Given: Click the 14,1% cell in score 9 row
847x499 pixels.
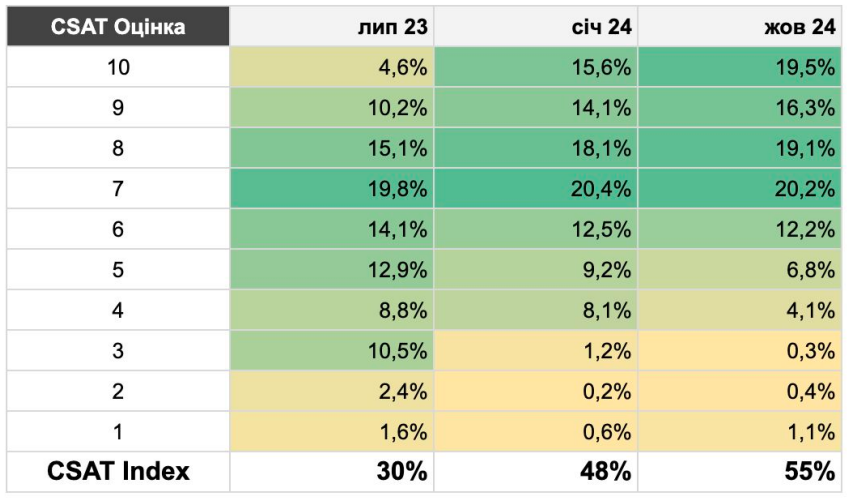Looking at the screenshot, I should (535, 108).
